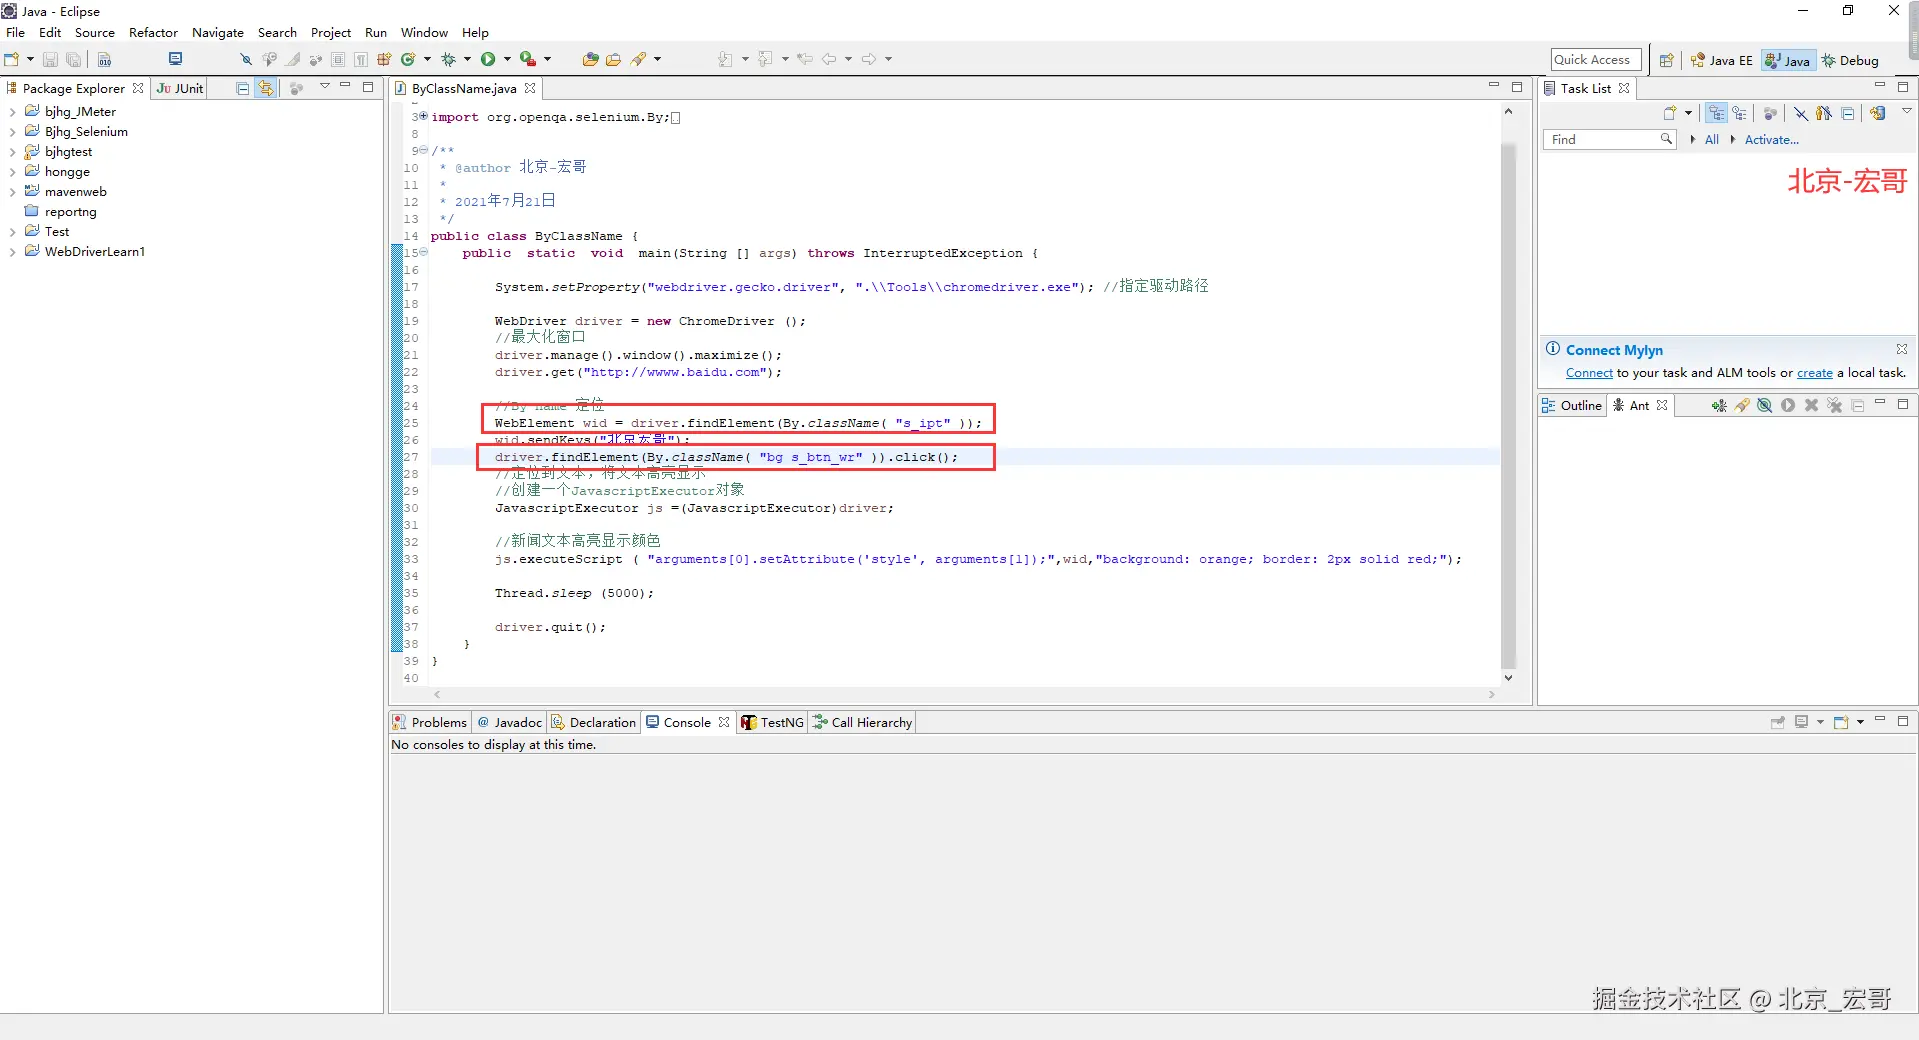1919x1040 pixels.
Task: Click the New Java Class icon
Action: pos(408,59)
